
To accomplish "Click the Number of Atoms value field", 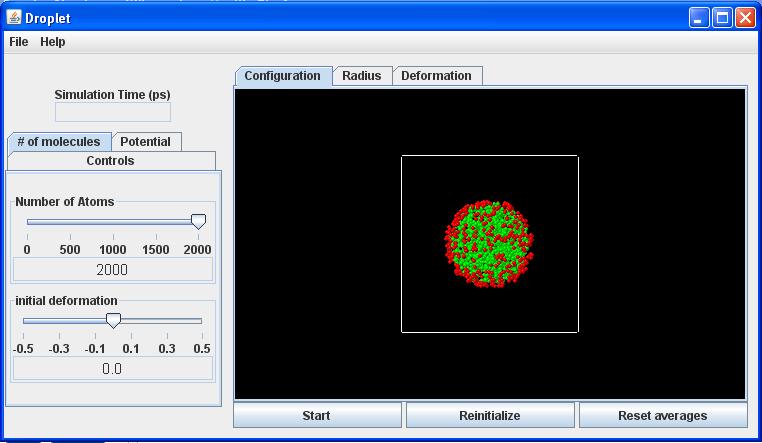I will click(112, 270).
